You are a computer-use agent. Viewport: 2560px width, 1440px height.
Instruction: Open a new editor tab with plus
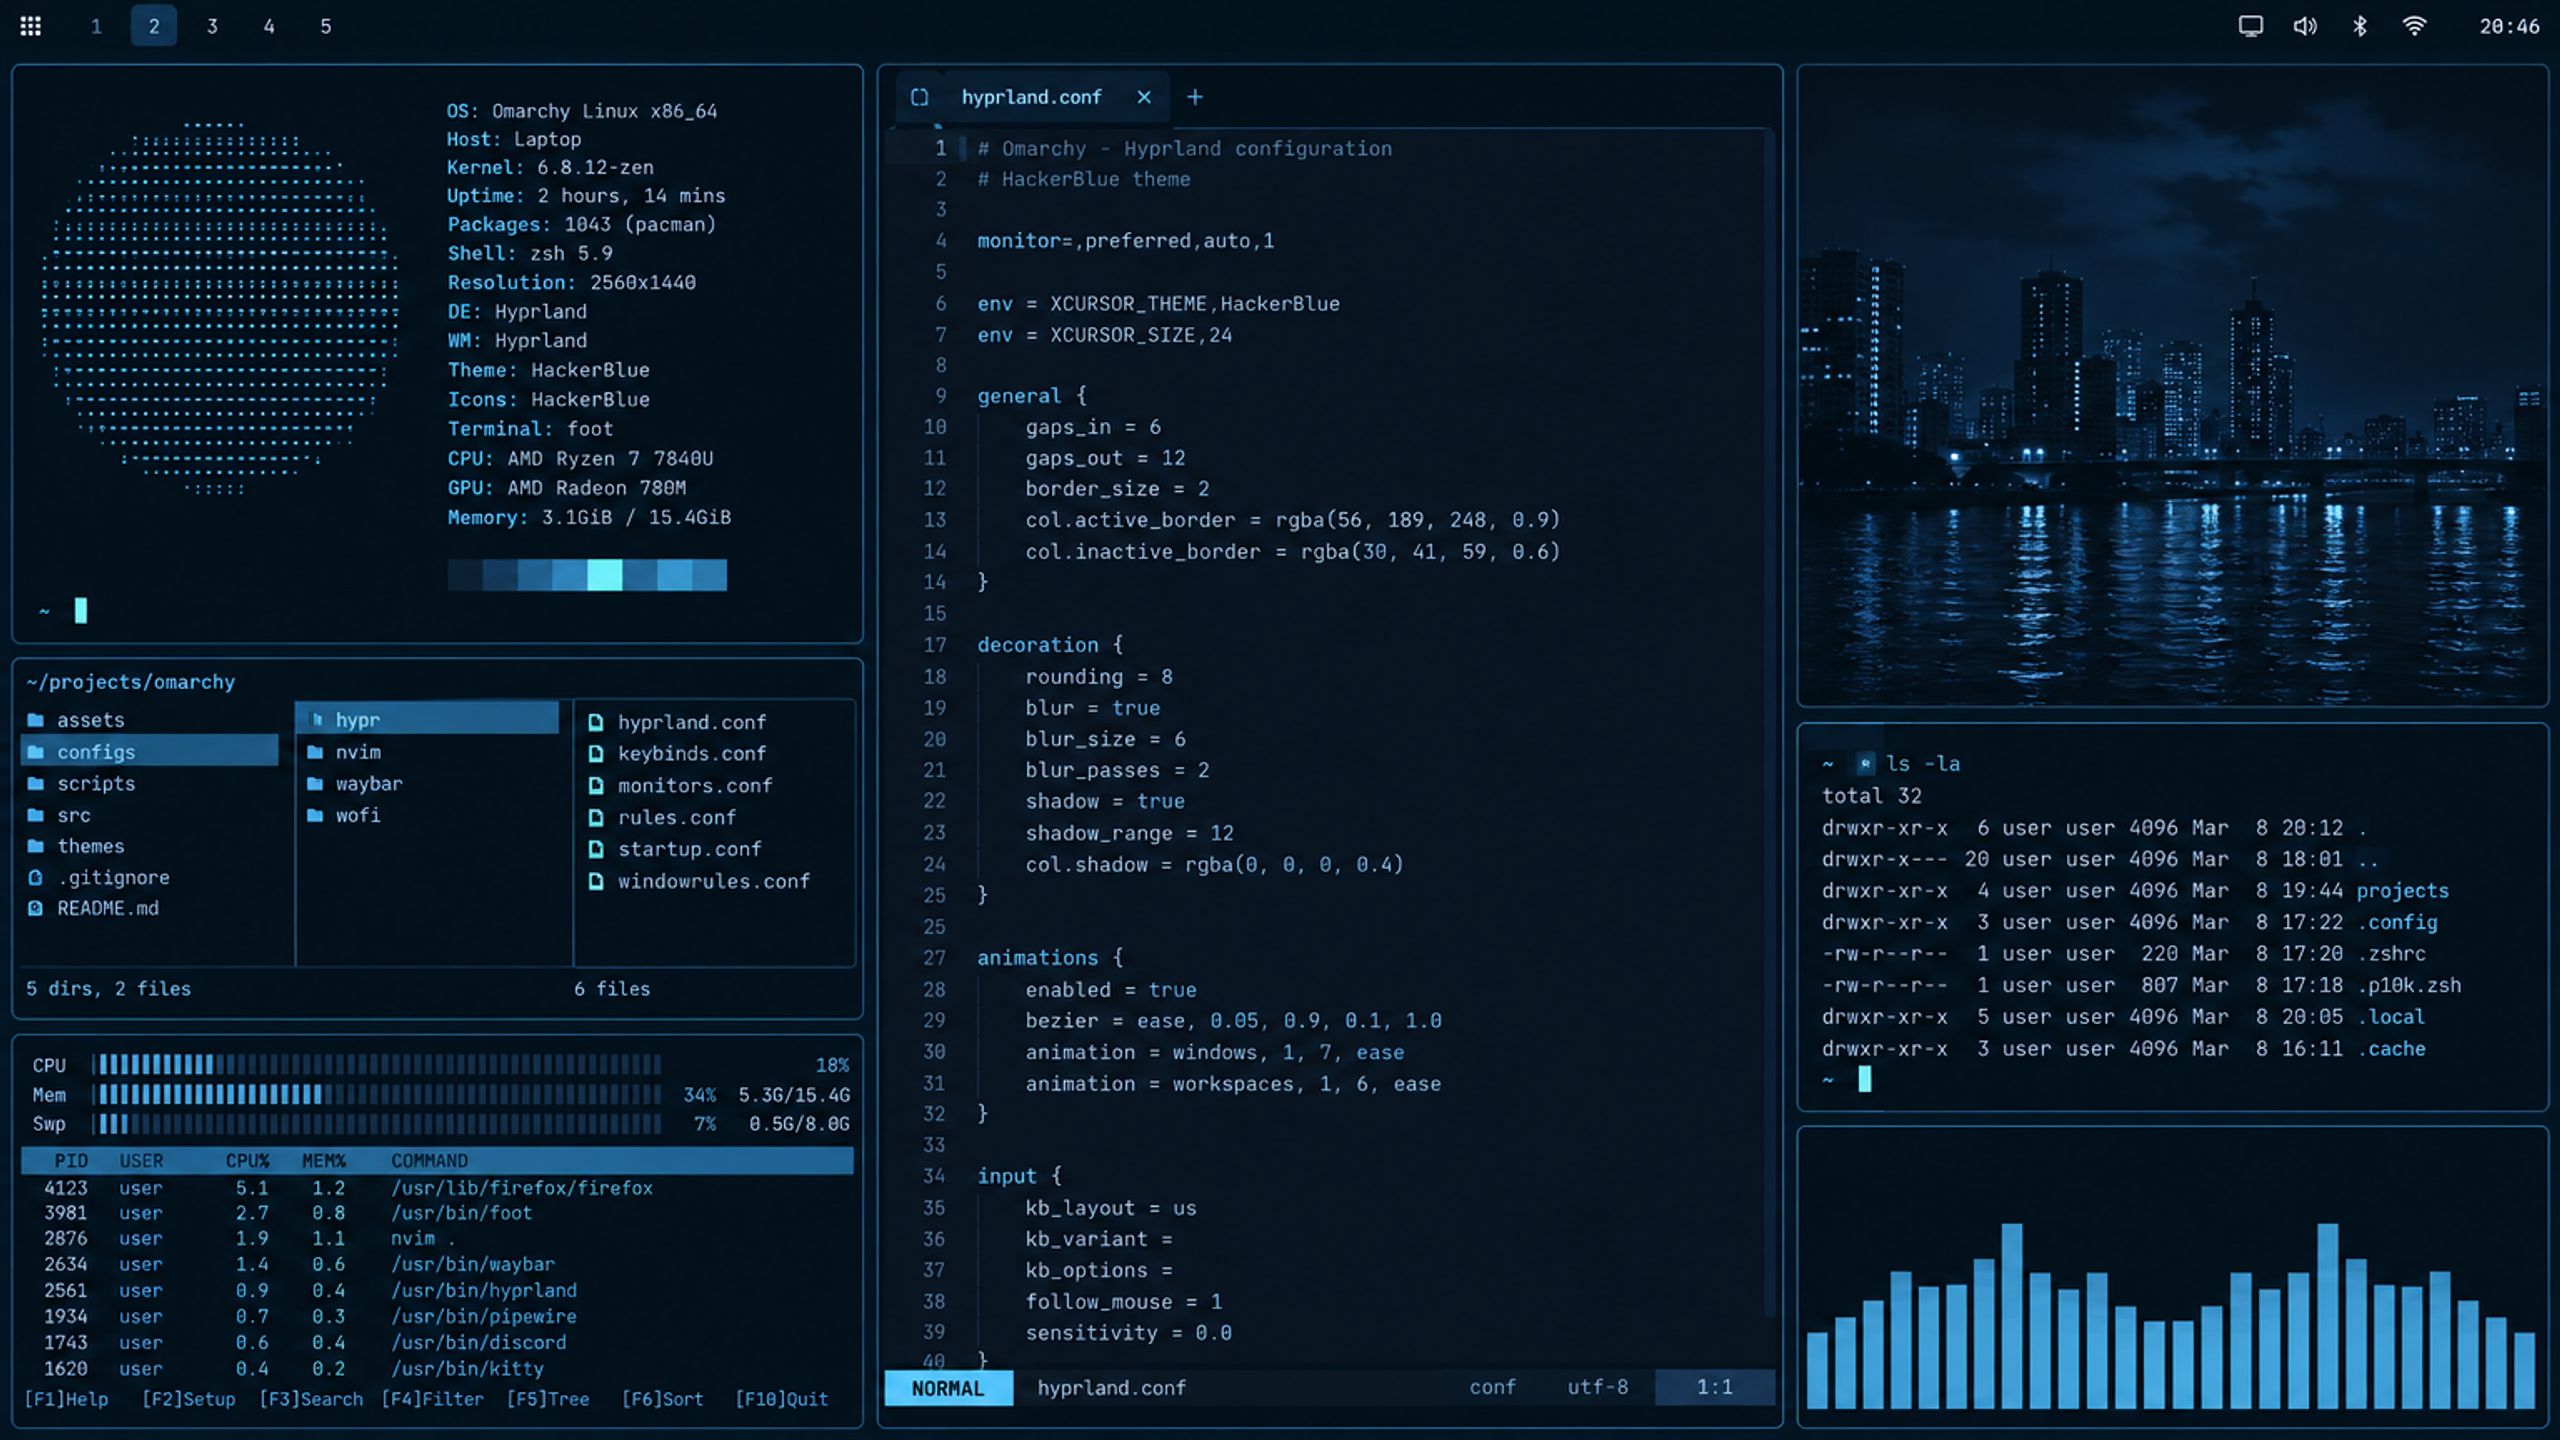pos(1195,97)
